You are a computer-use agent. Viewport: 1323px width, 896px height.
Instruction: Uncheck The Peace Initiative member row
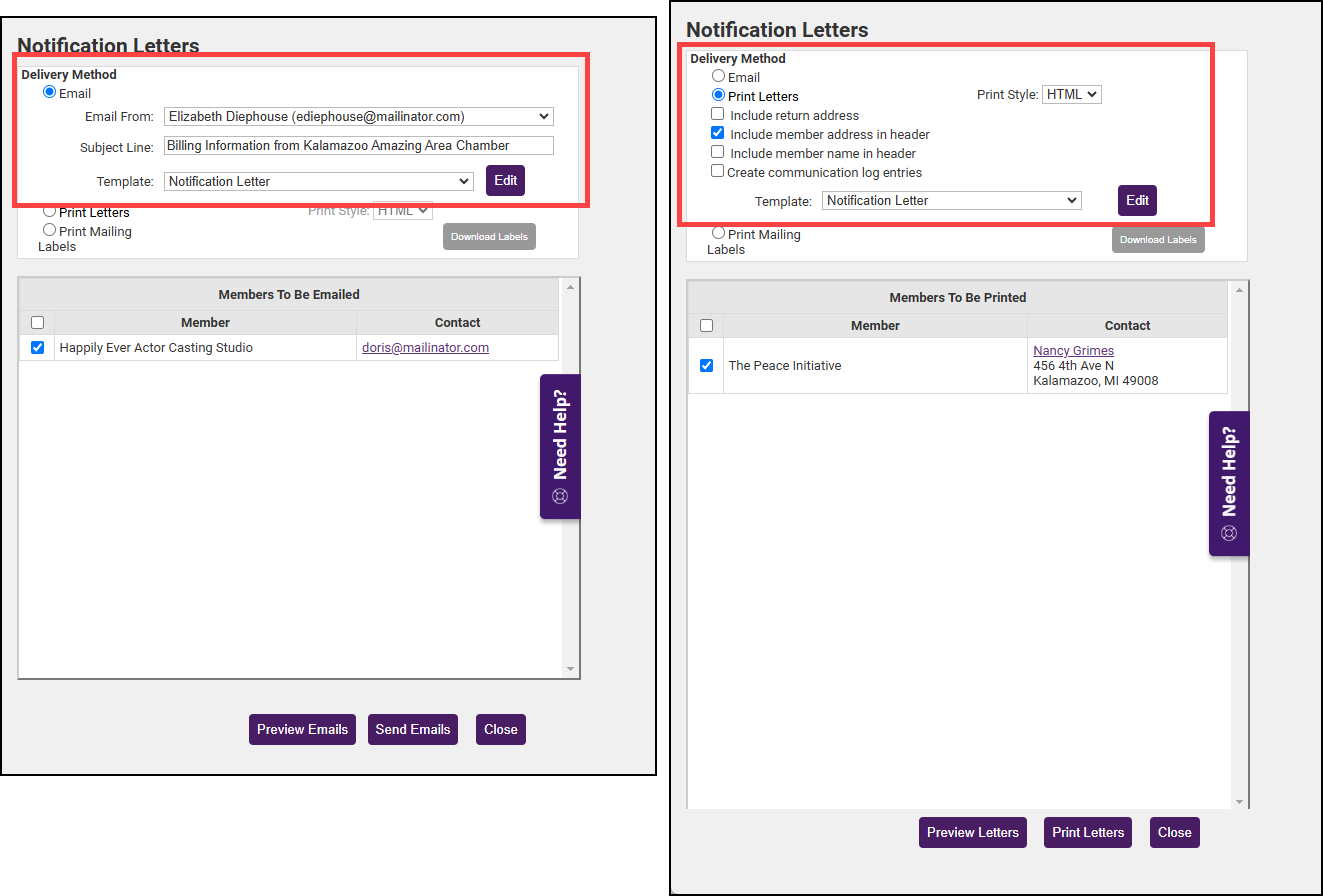tap(706, 366)
